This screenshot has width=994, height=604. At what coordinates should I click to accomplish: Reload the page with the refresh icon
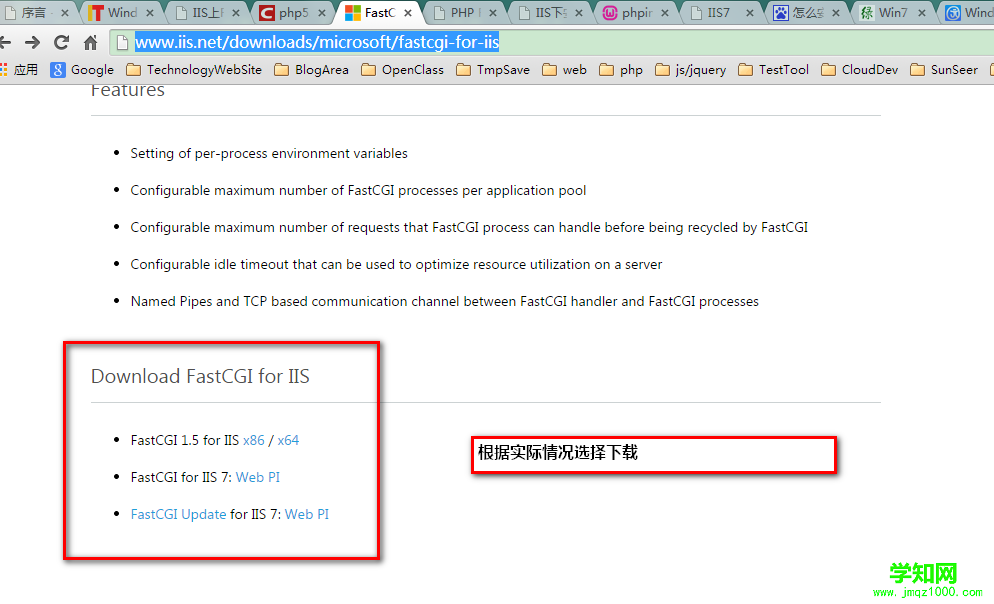[61, 42]
